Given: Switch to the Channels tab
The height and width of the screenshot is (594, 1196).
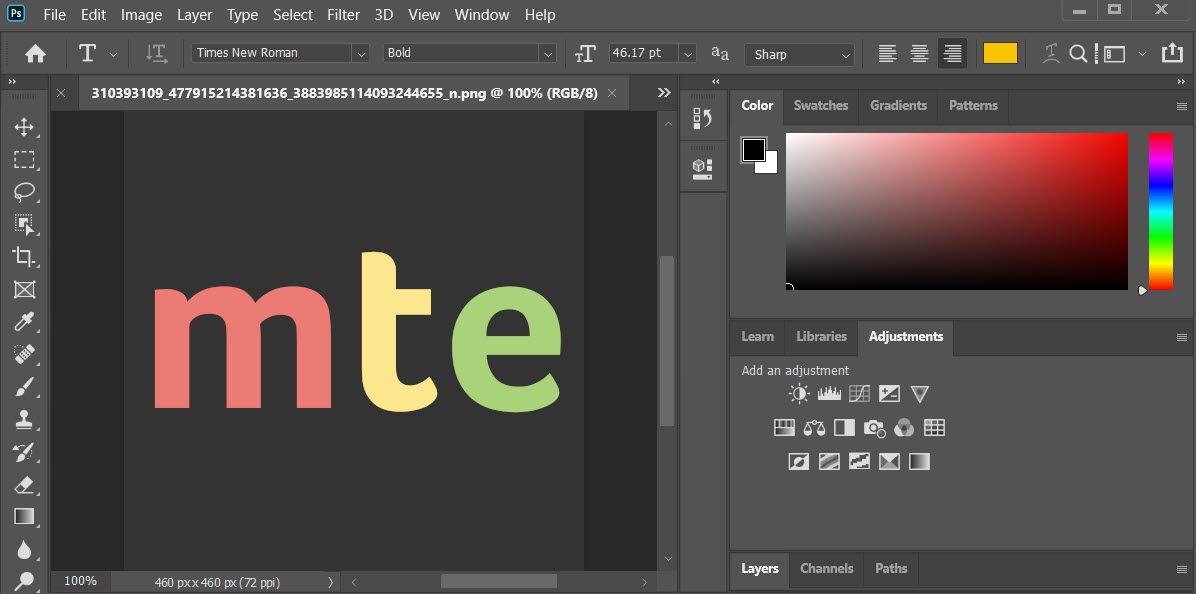Looking at the screenshot, I should [826, 568].
